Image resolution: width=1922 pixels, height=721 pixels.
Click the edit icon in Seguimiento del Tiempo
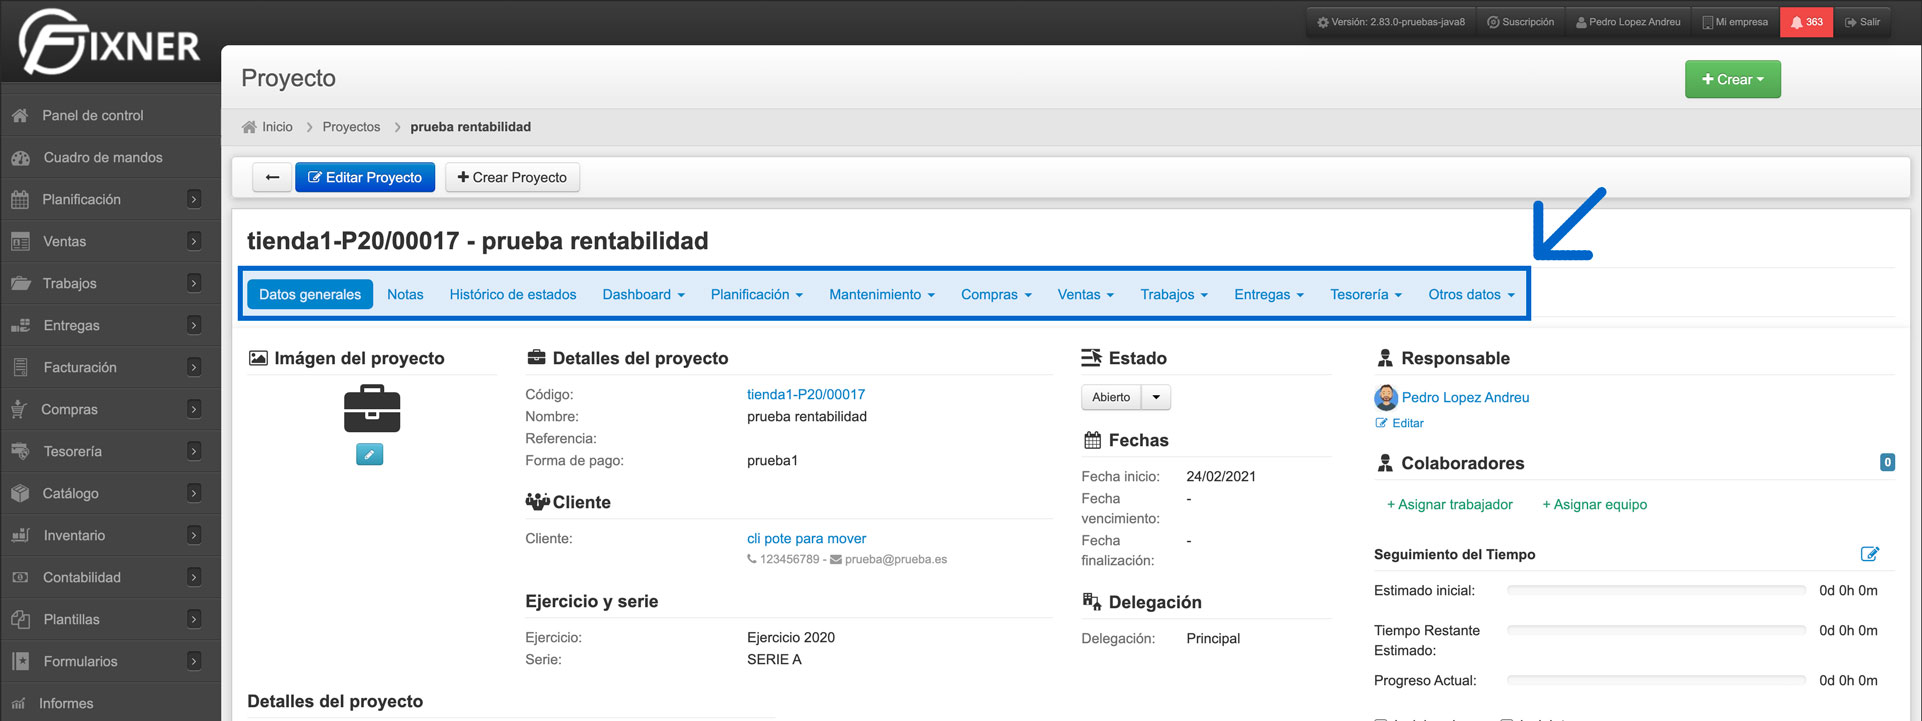tap(1869, 554)
